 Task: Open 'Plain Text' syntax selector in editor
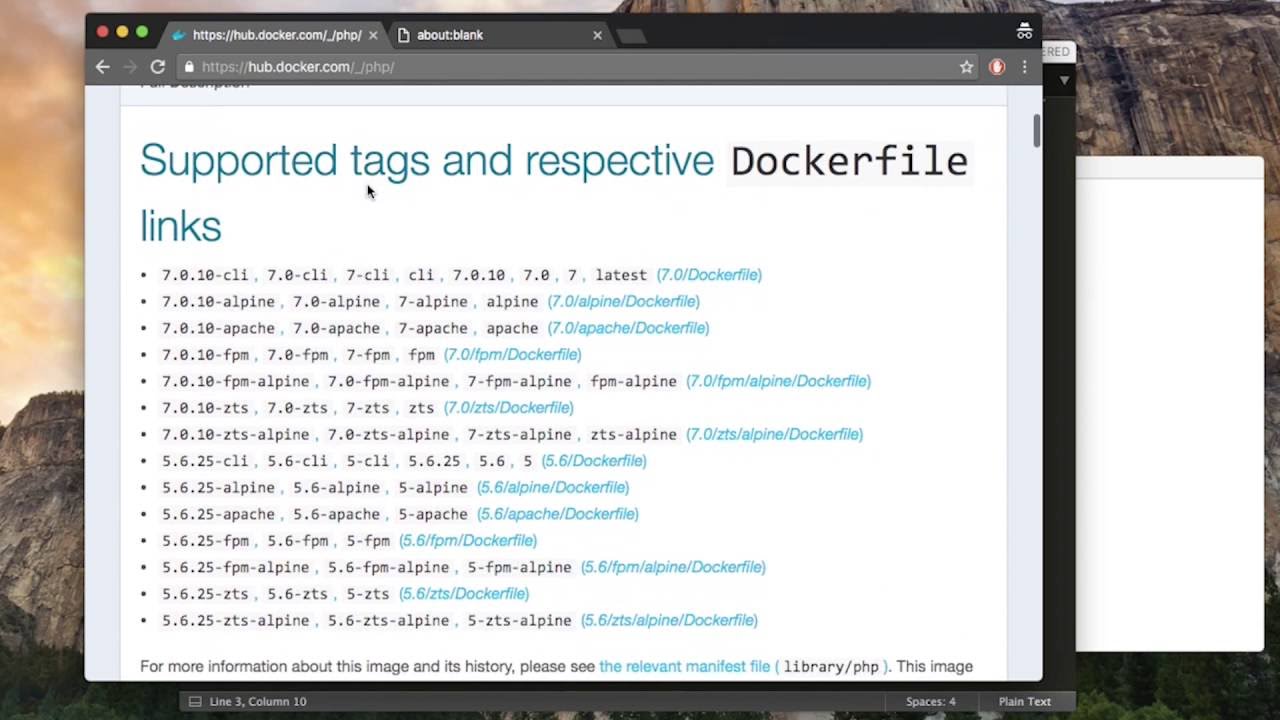pyautogui.click(x=1024, y=701)
